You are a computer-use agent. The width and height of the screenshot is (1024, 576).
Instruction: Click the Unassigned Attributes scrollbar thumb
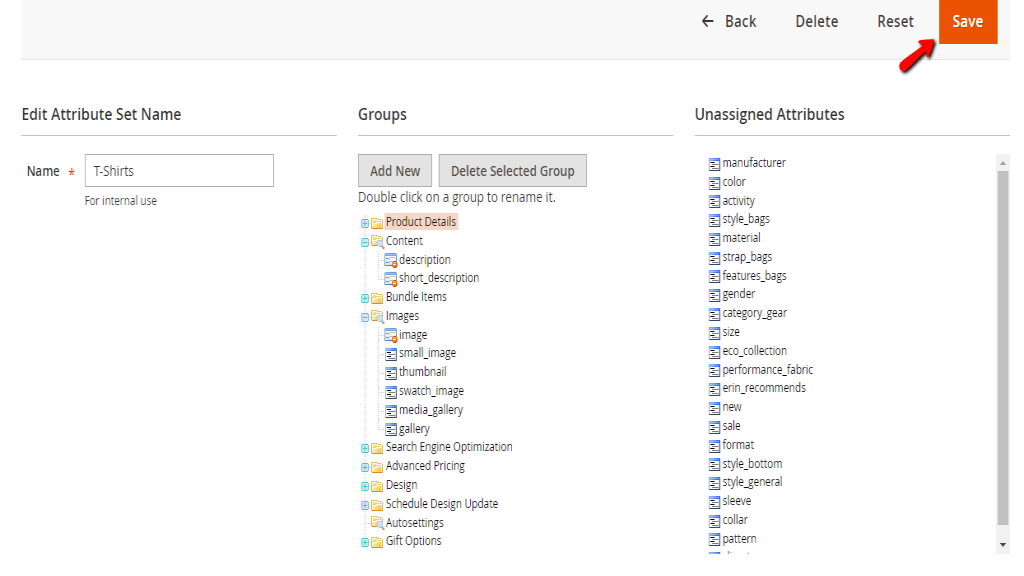coord(1002,347)
